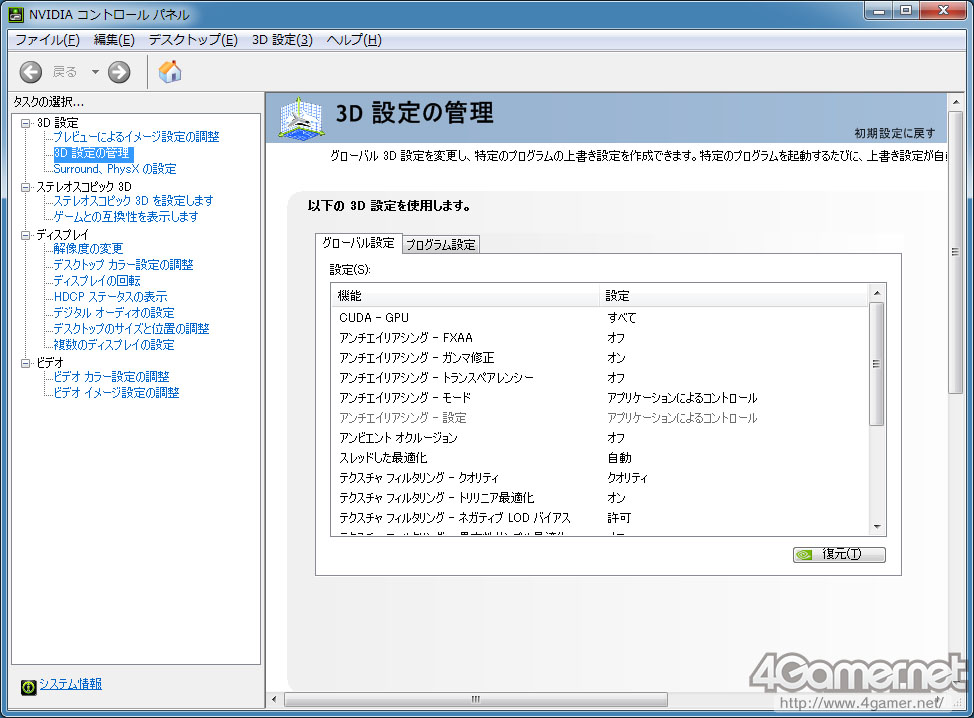Select 3D 設定の管理 in the tree
The width and height of the screenshot is (974, 718).
[92, 153]
